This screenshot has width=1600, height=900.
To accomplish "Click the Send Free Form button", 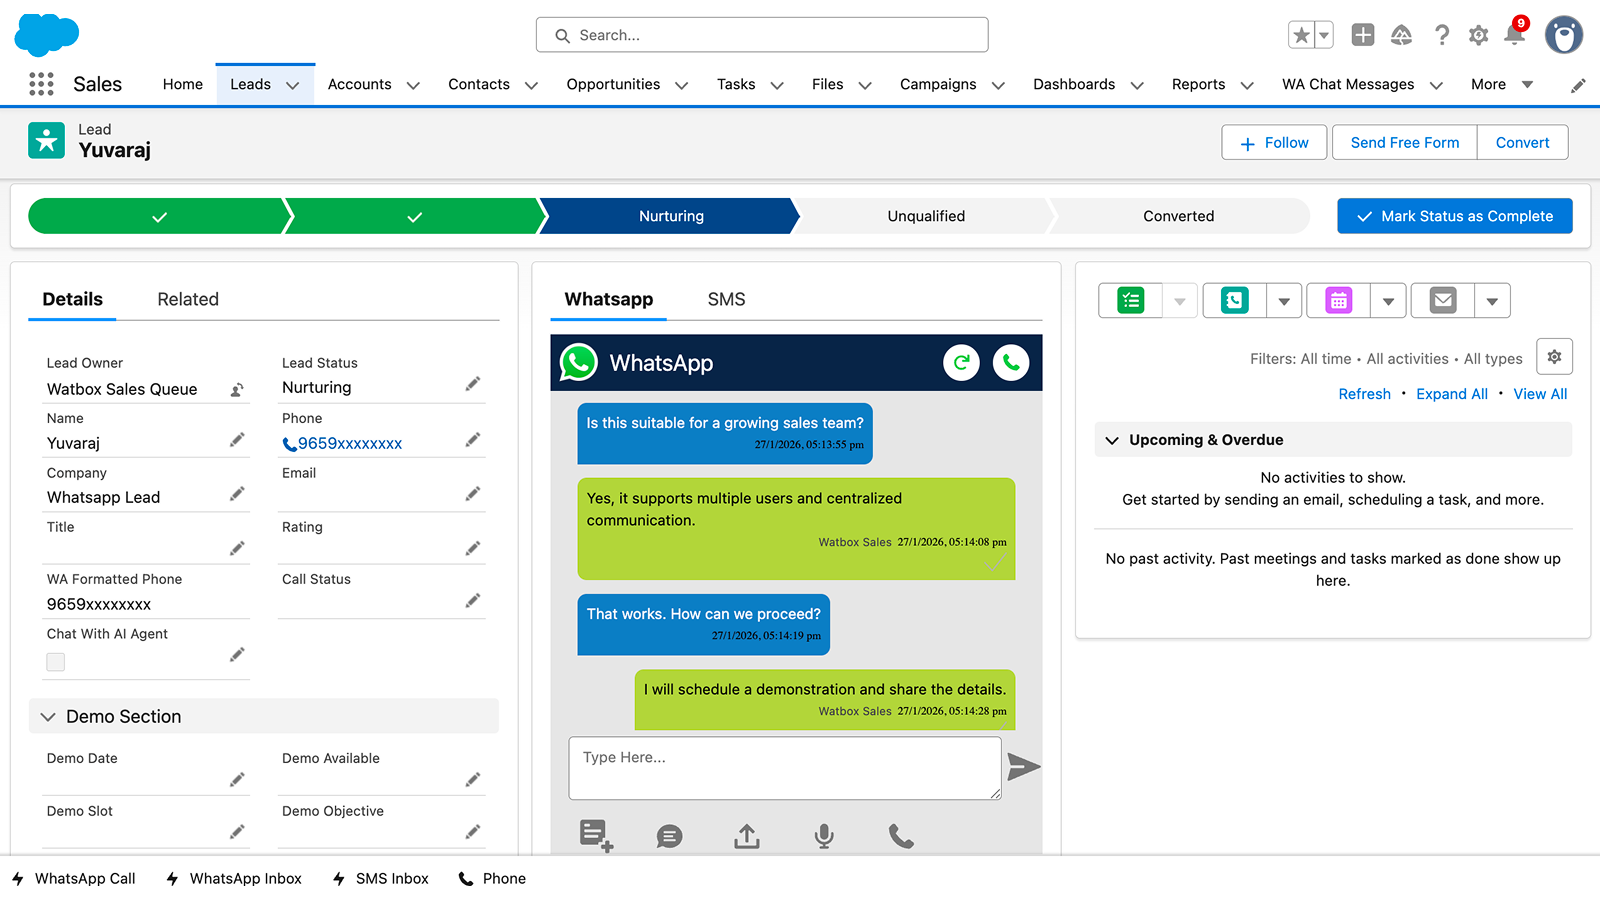I will 1405,142.
